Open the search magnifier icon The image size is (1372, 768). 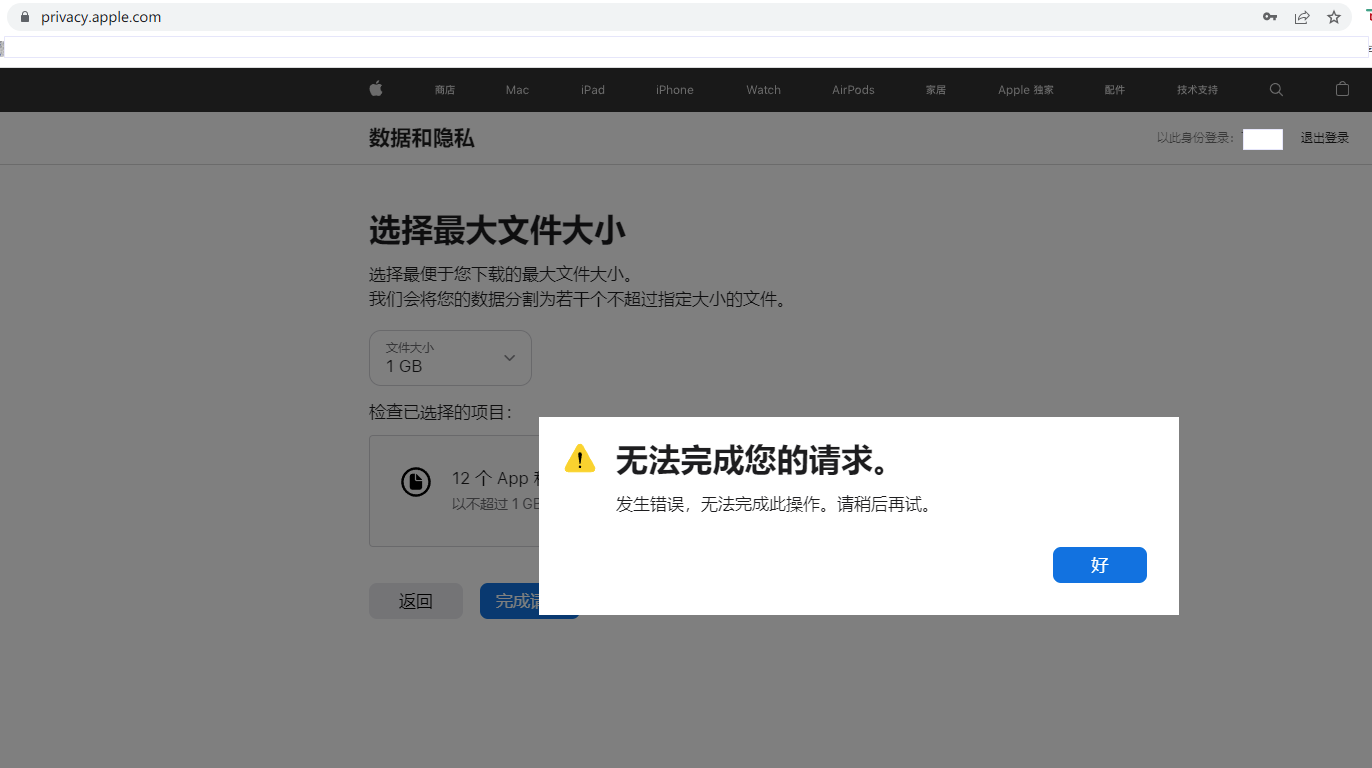[x=1276, y=89]
